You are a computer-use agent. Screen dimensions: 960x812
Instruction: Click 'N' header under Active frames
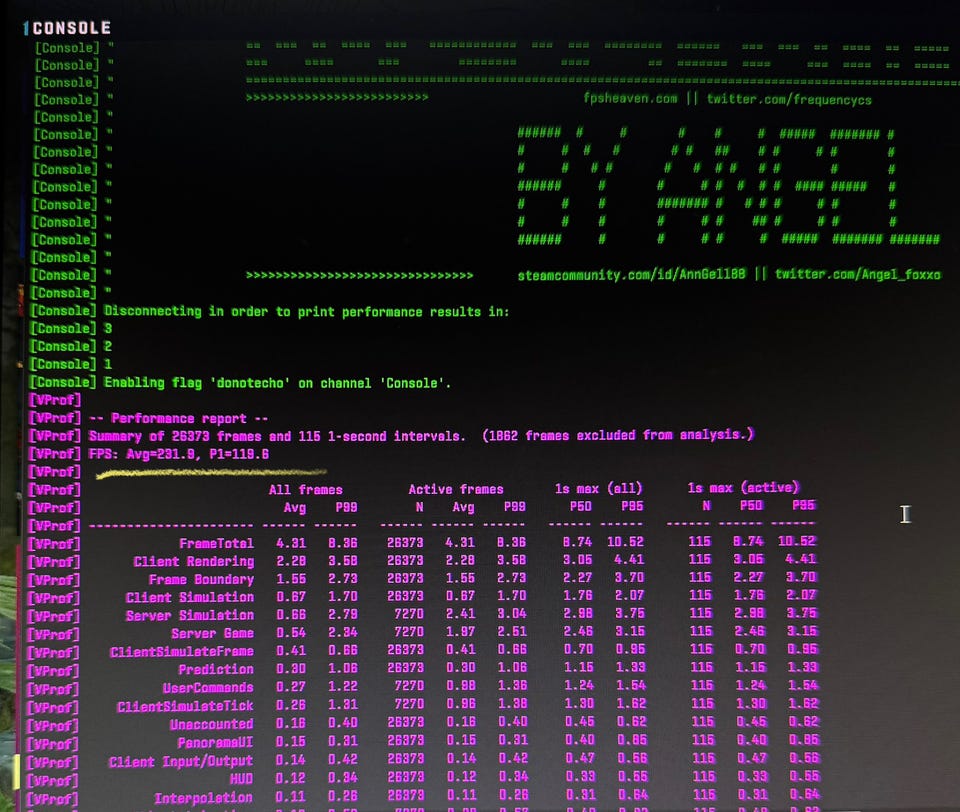point(419,507)
